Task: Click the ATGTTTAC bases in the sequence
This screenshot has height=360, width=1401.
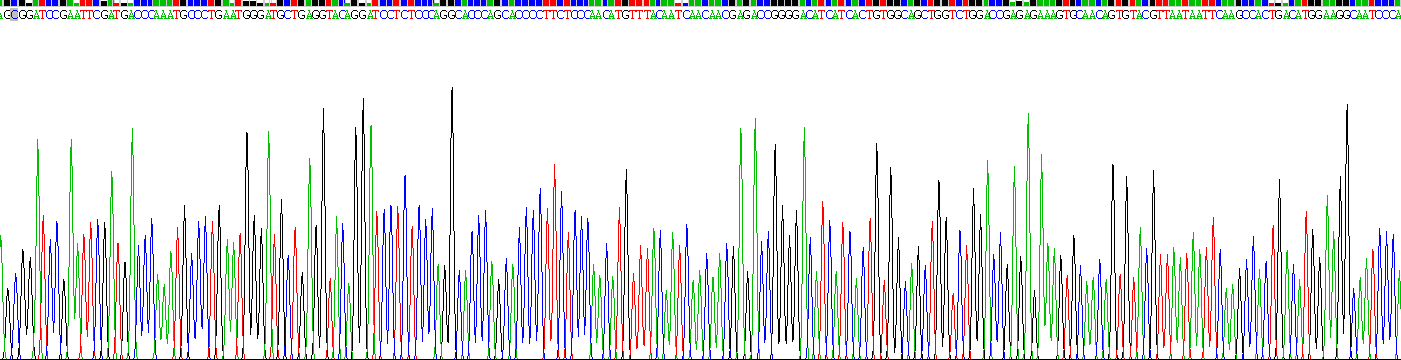Action: [636, 16]
